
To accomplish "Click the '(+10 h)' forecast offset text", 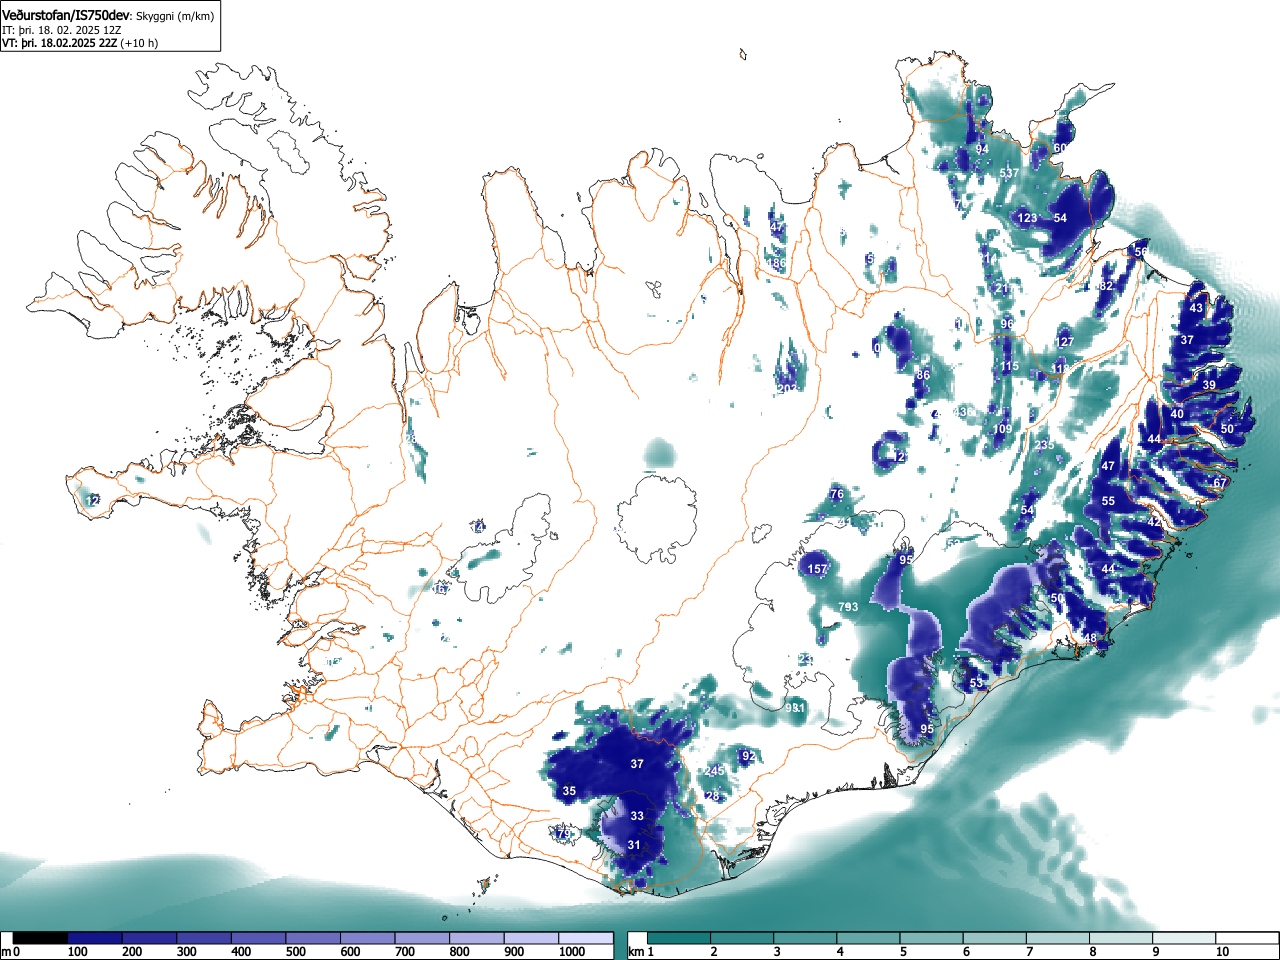I will tap(140, 43).
